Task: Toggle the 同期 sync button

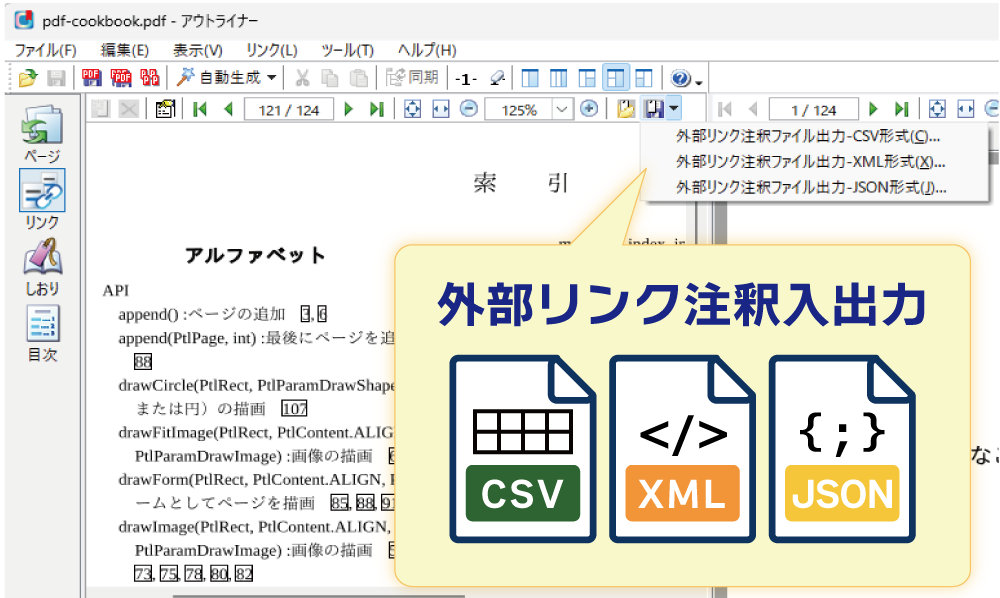Action: pos(412,78)
